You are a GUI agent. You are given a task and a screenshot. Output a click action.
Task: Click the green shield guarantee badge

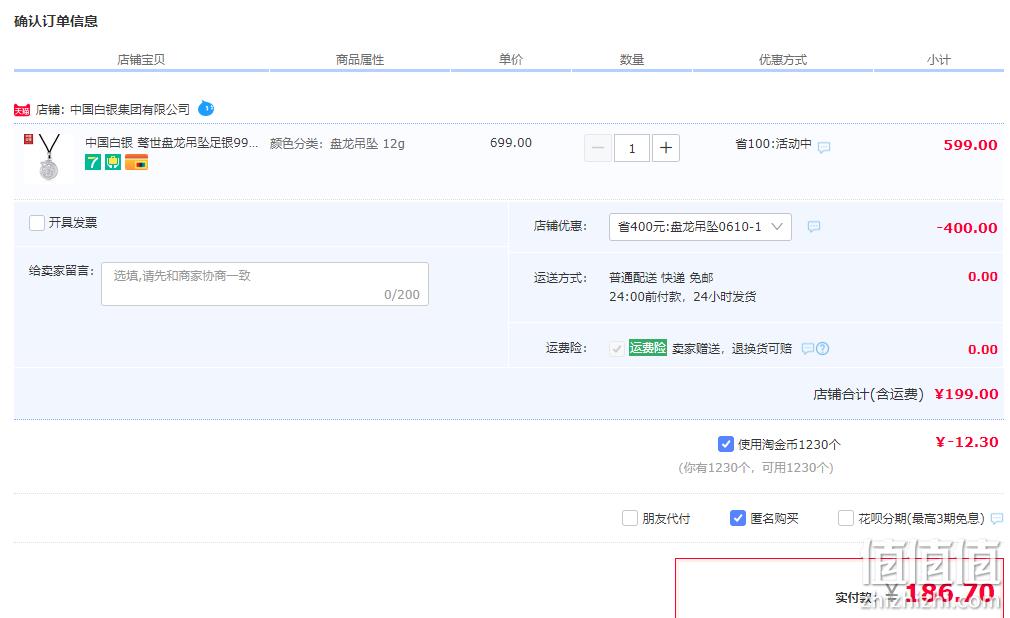click(x=113, y=162)
